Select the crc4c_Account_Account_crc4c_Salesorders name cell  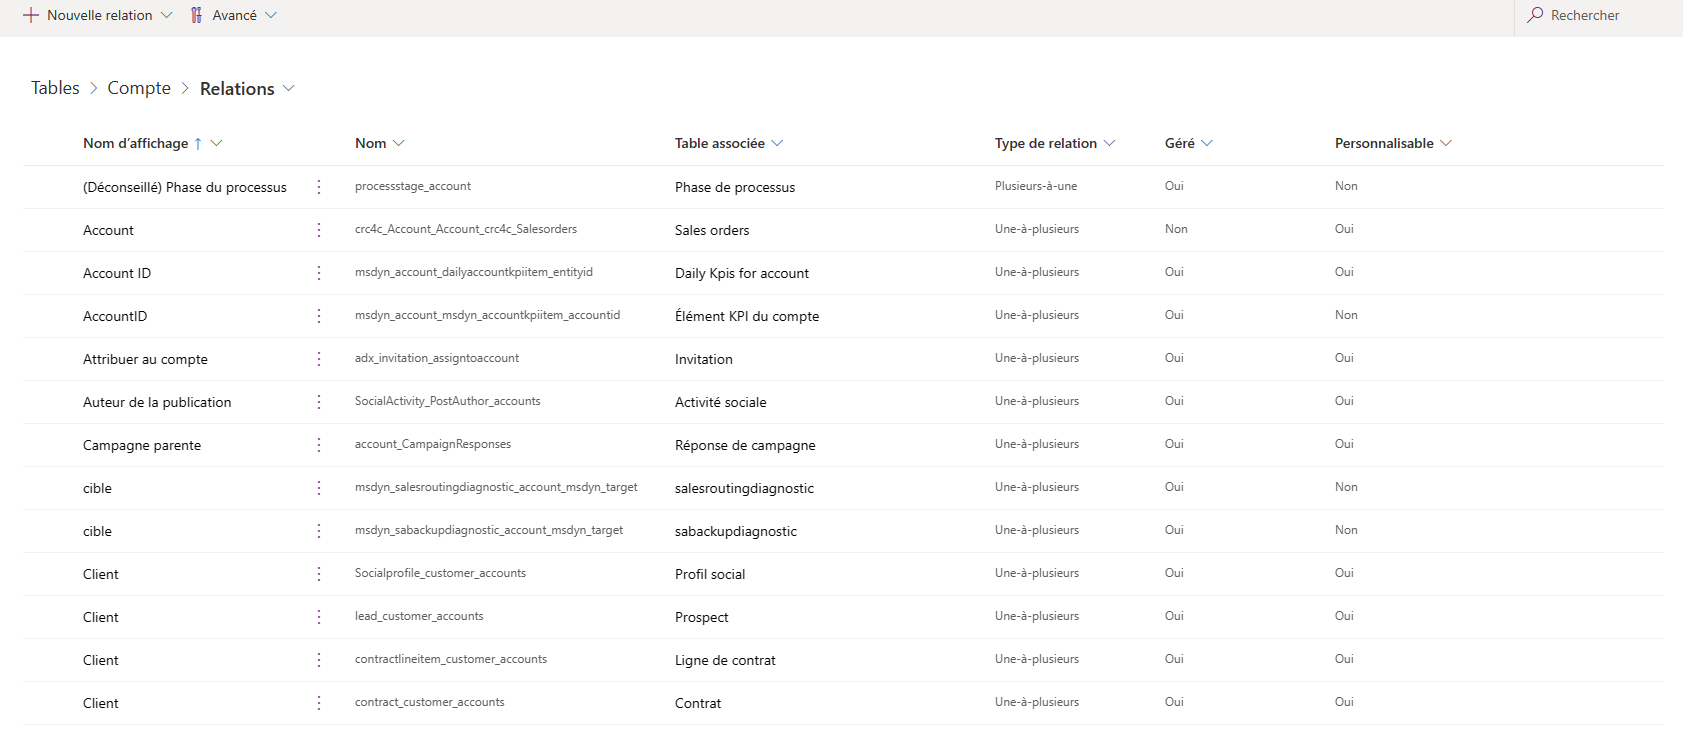[x=466, y=229]
